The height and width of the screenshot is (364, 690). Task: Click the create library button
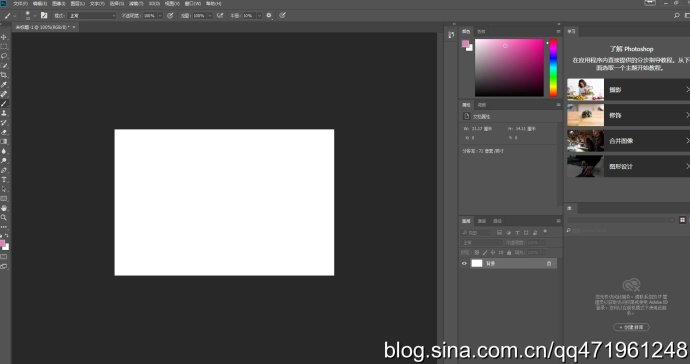[631, 327]
